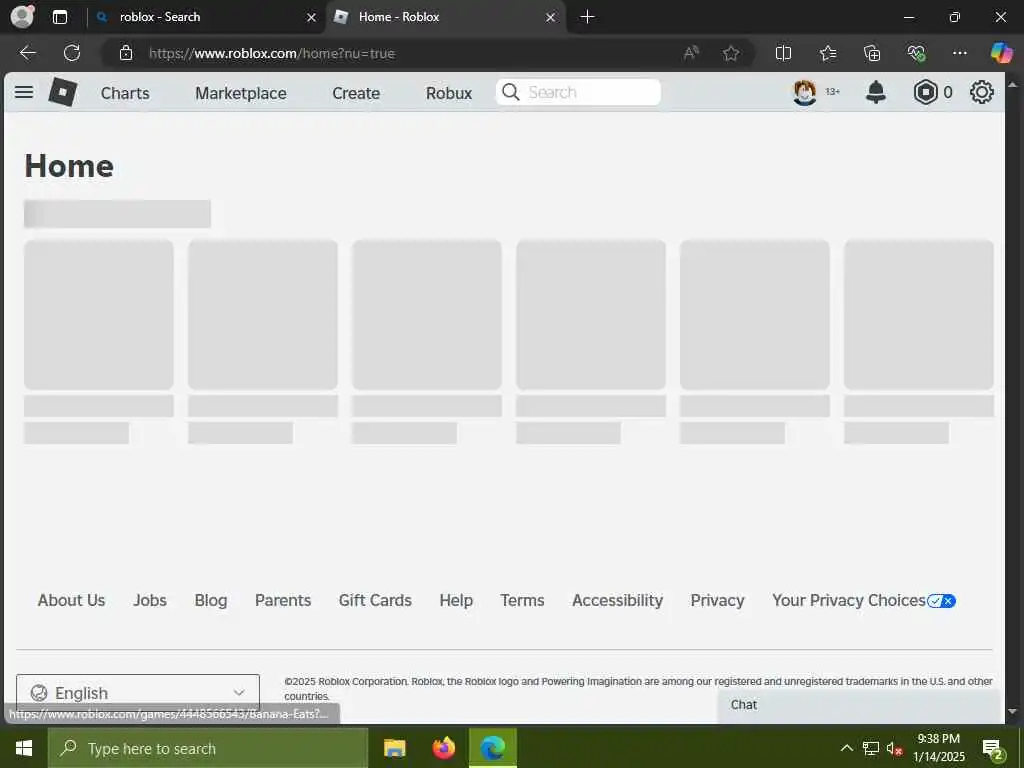Focus the Roblox Search field
The height and width of the screenshot is (768, 1024).
578,92
